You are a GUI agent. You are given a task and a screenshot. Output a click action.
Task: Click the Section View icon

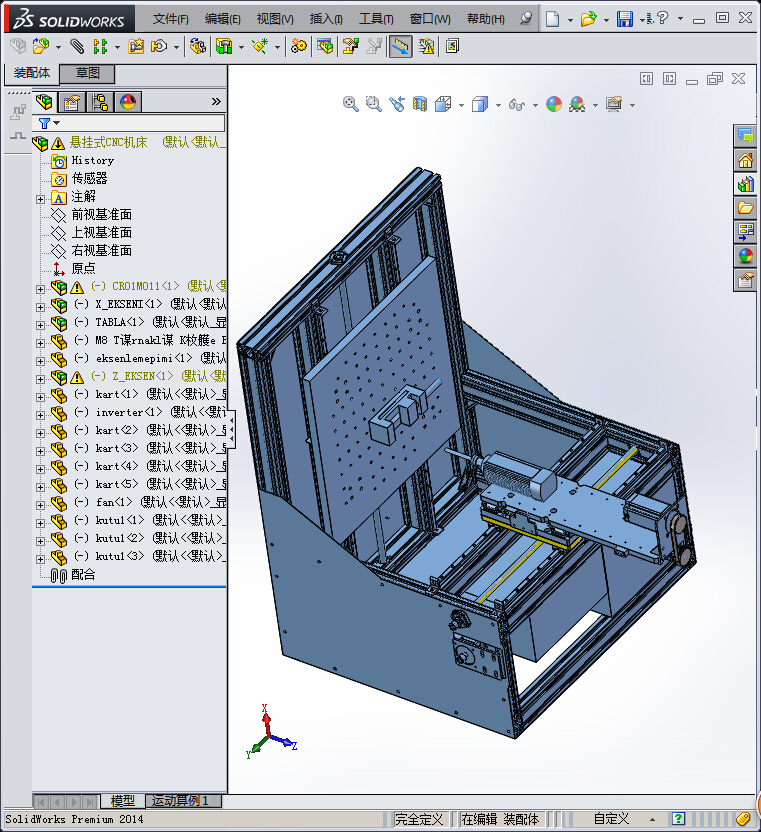(x=420, y=104)
